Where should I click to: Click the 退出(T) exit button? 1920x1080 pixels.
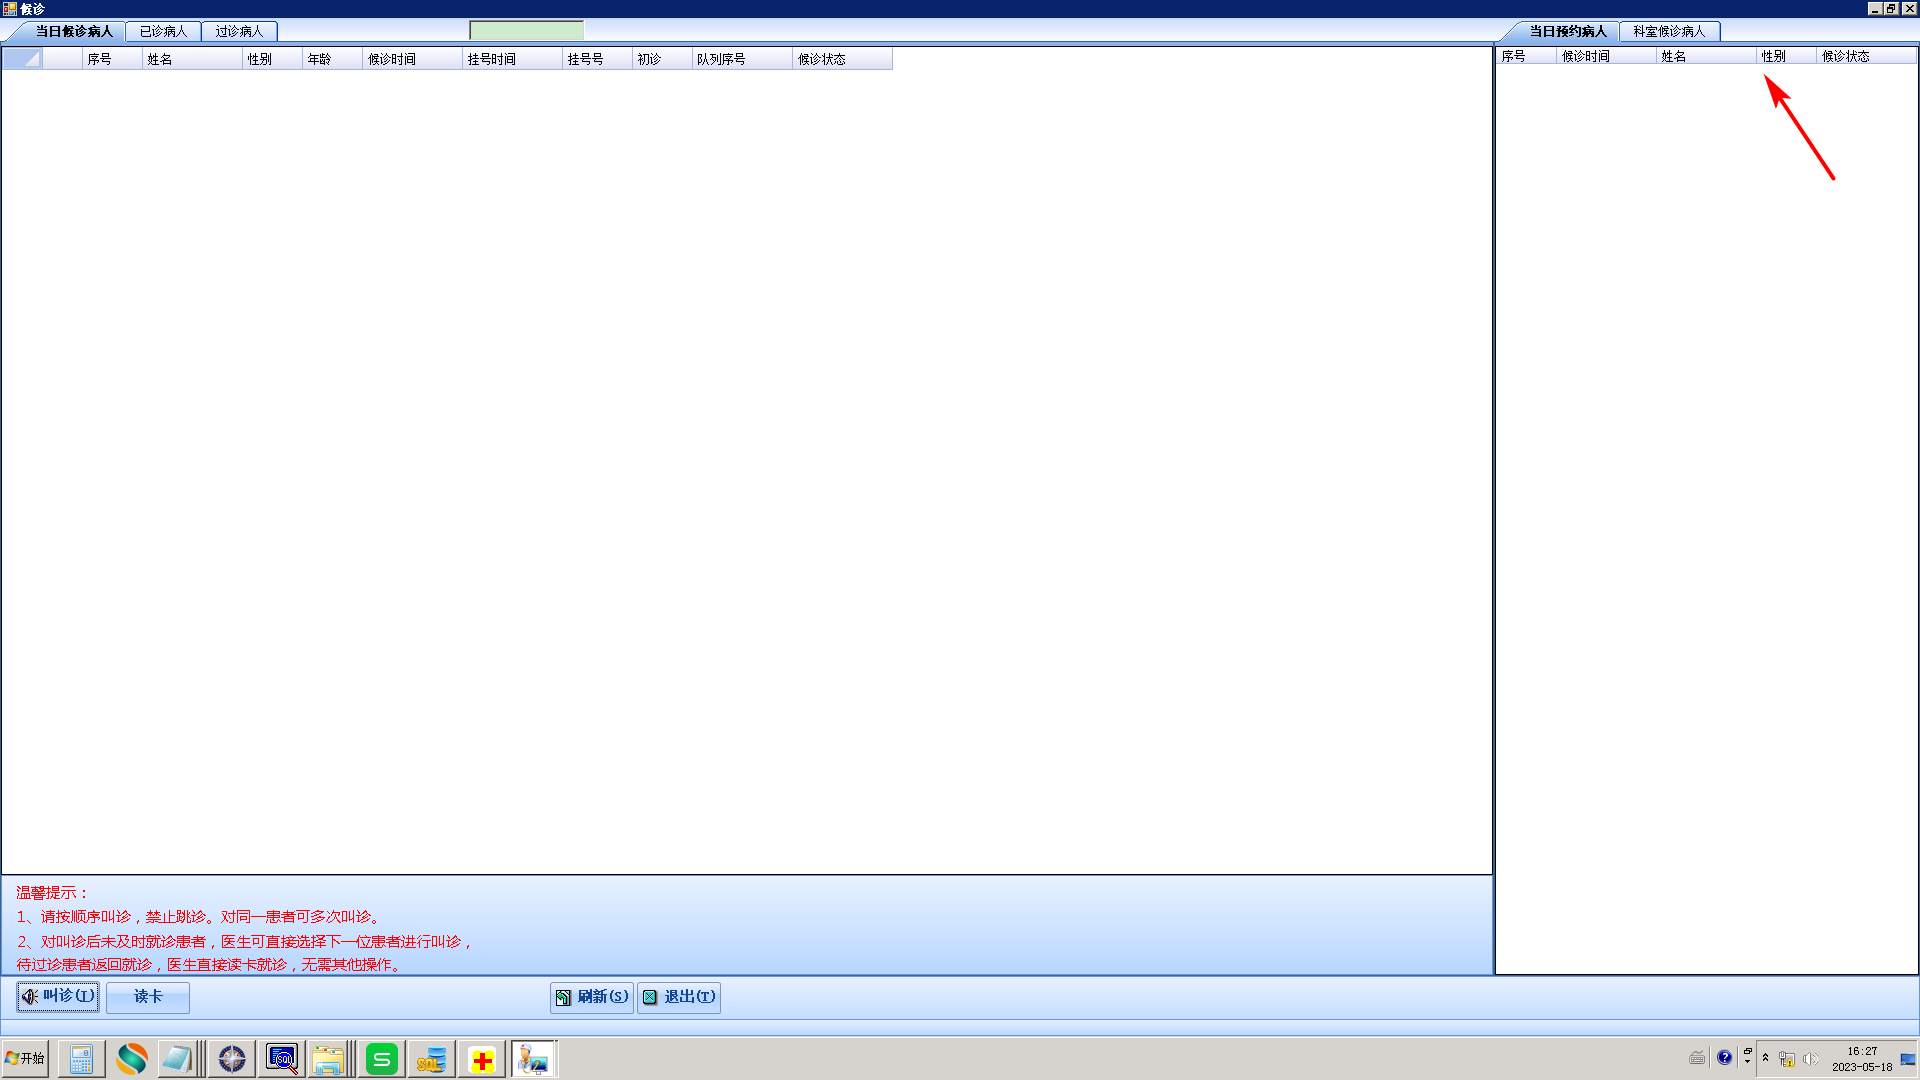(x=679, y=997)
